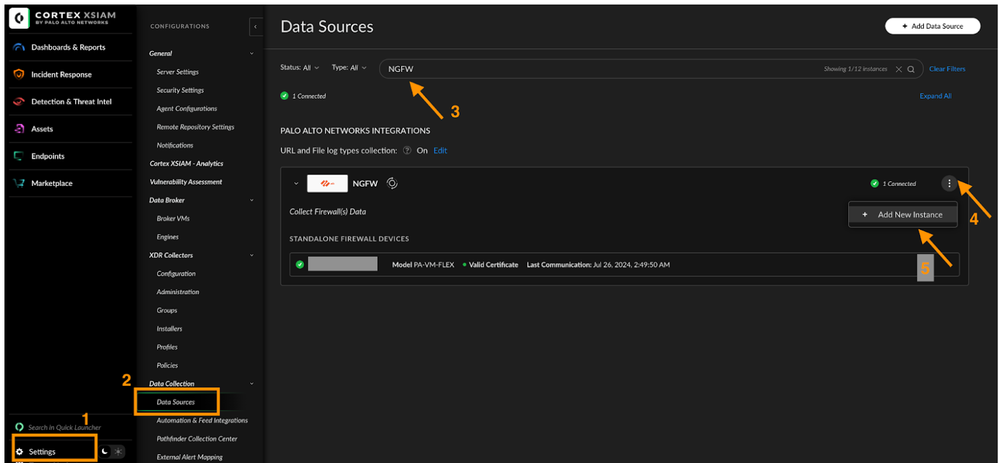
Task: Go to the Marketplace cart icon
Action: [20, 183]
